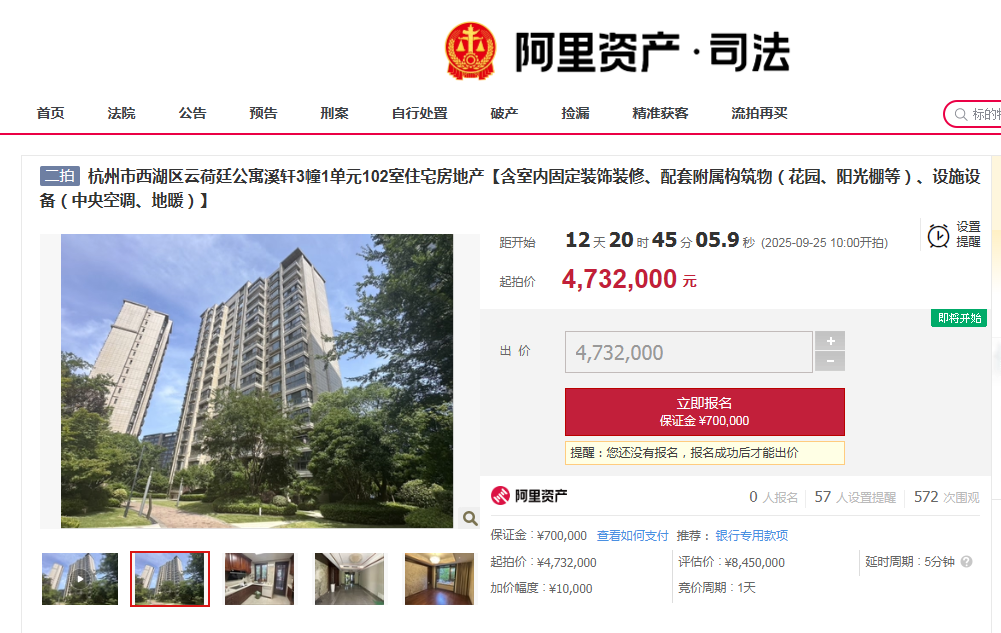Click the 立即报名 registration button
The image size is (1001, 633).
pos(705,412)
